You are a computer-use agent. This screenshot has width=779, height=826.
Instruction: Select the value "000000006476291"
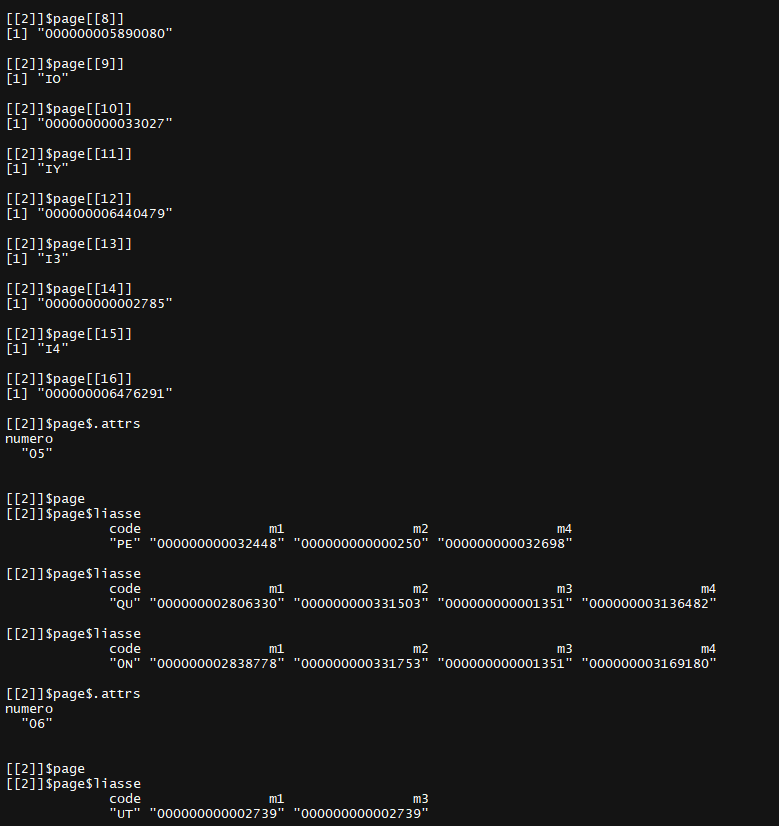(x=105, y=394)
